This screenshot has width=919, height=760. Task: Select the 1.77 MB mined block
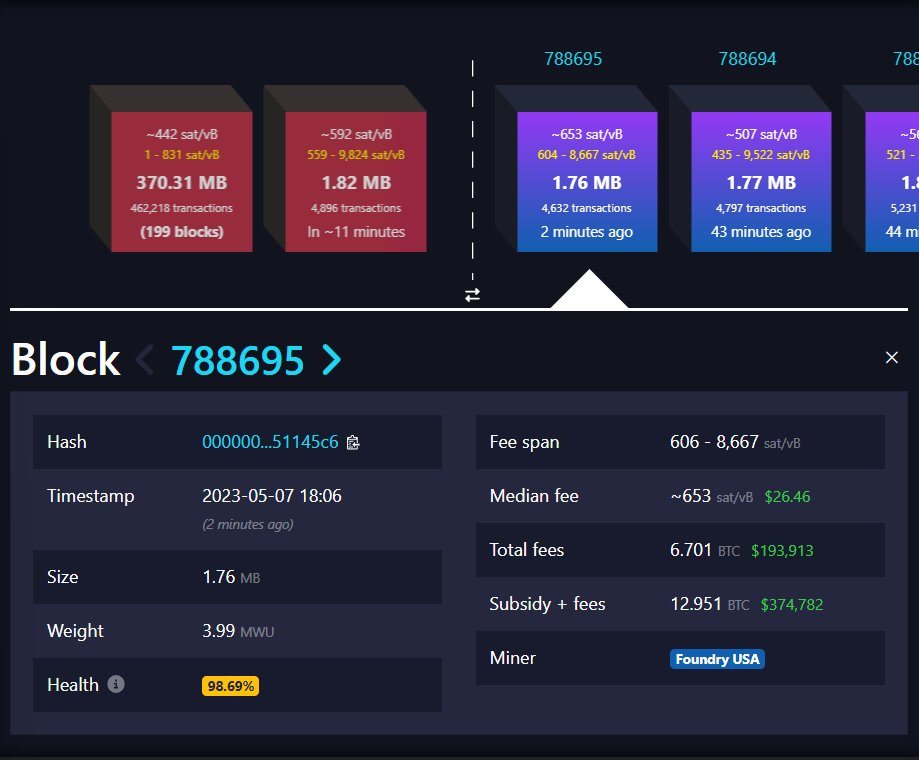coord(761,182)
